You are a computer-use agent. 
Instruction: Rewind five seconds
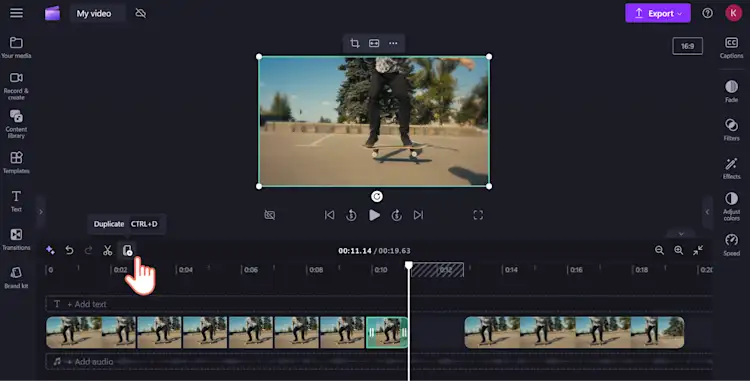pos(352,215)
